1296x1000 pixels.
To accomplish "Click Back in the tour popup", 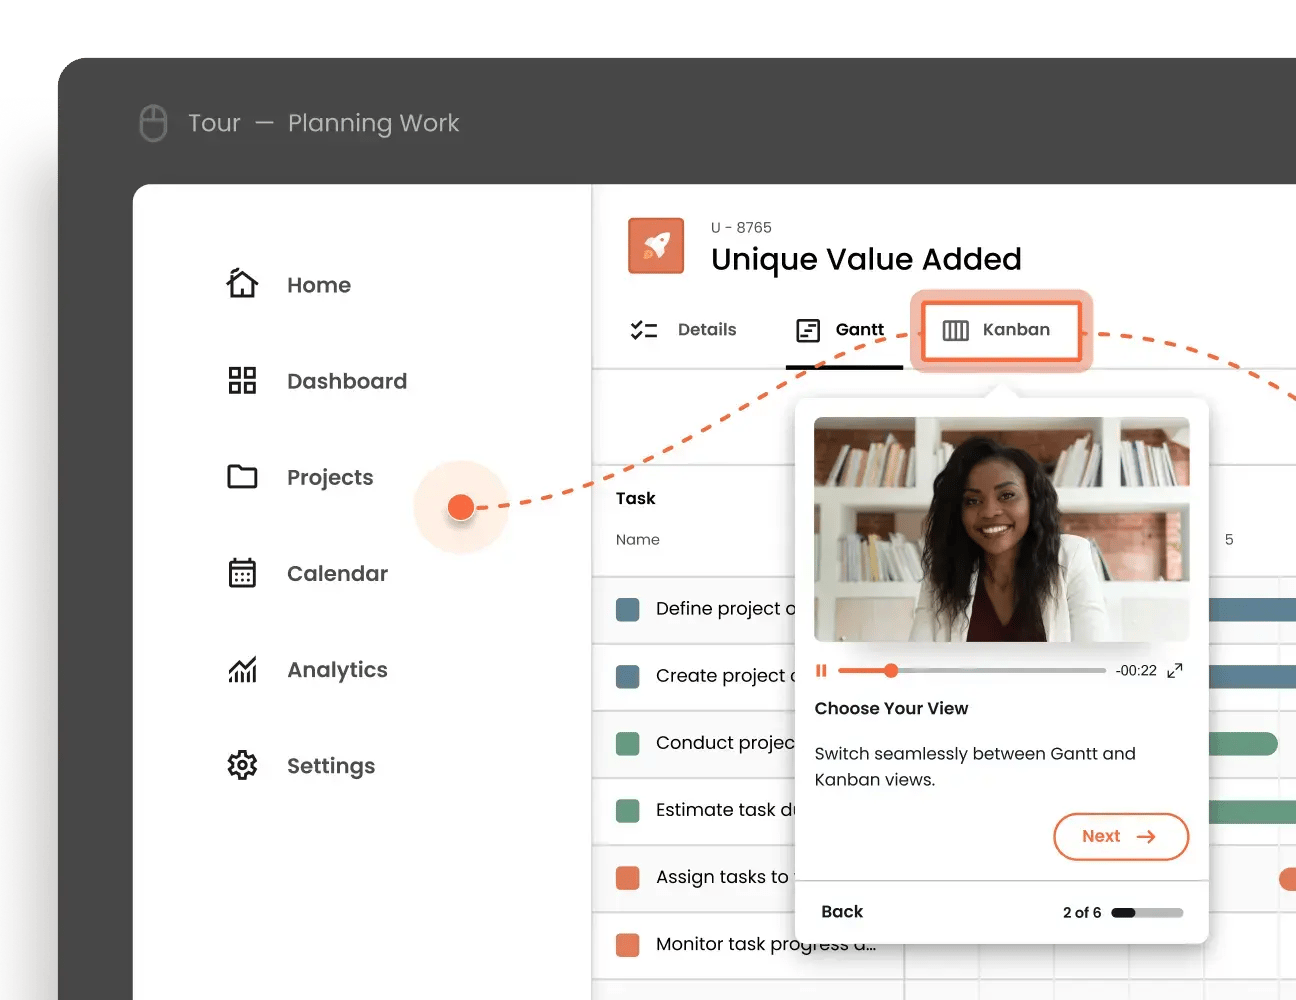I will click(842, 912).
